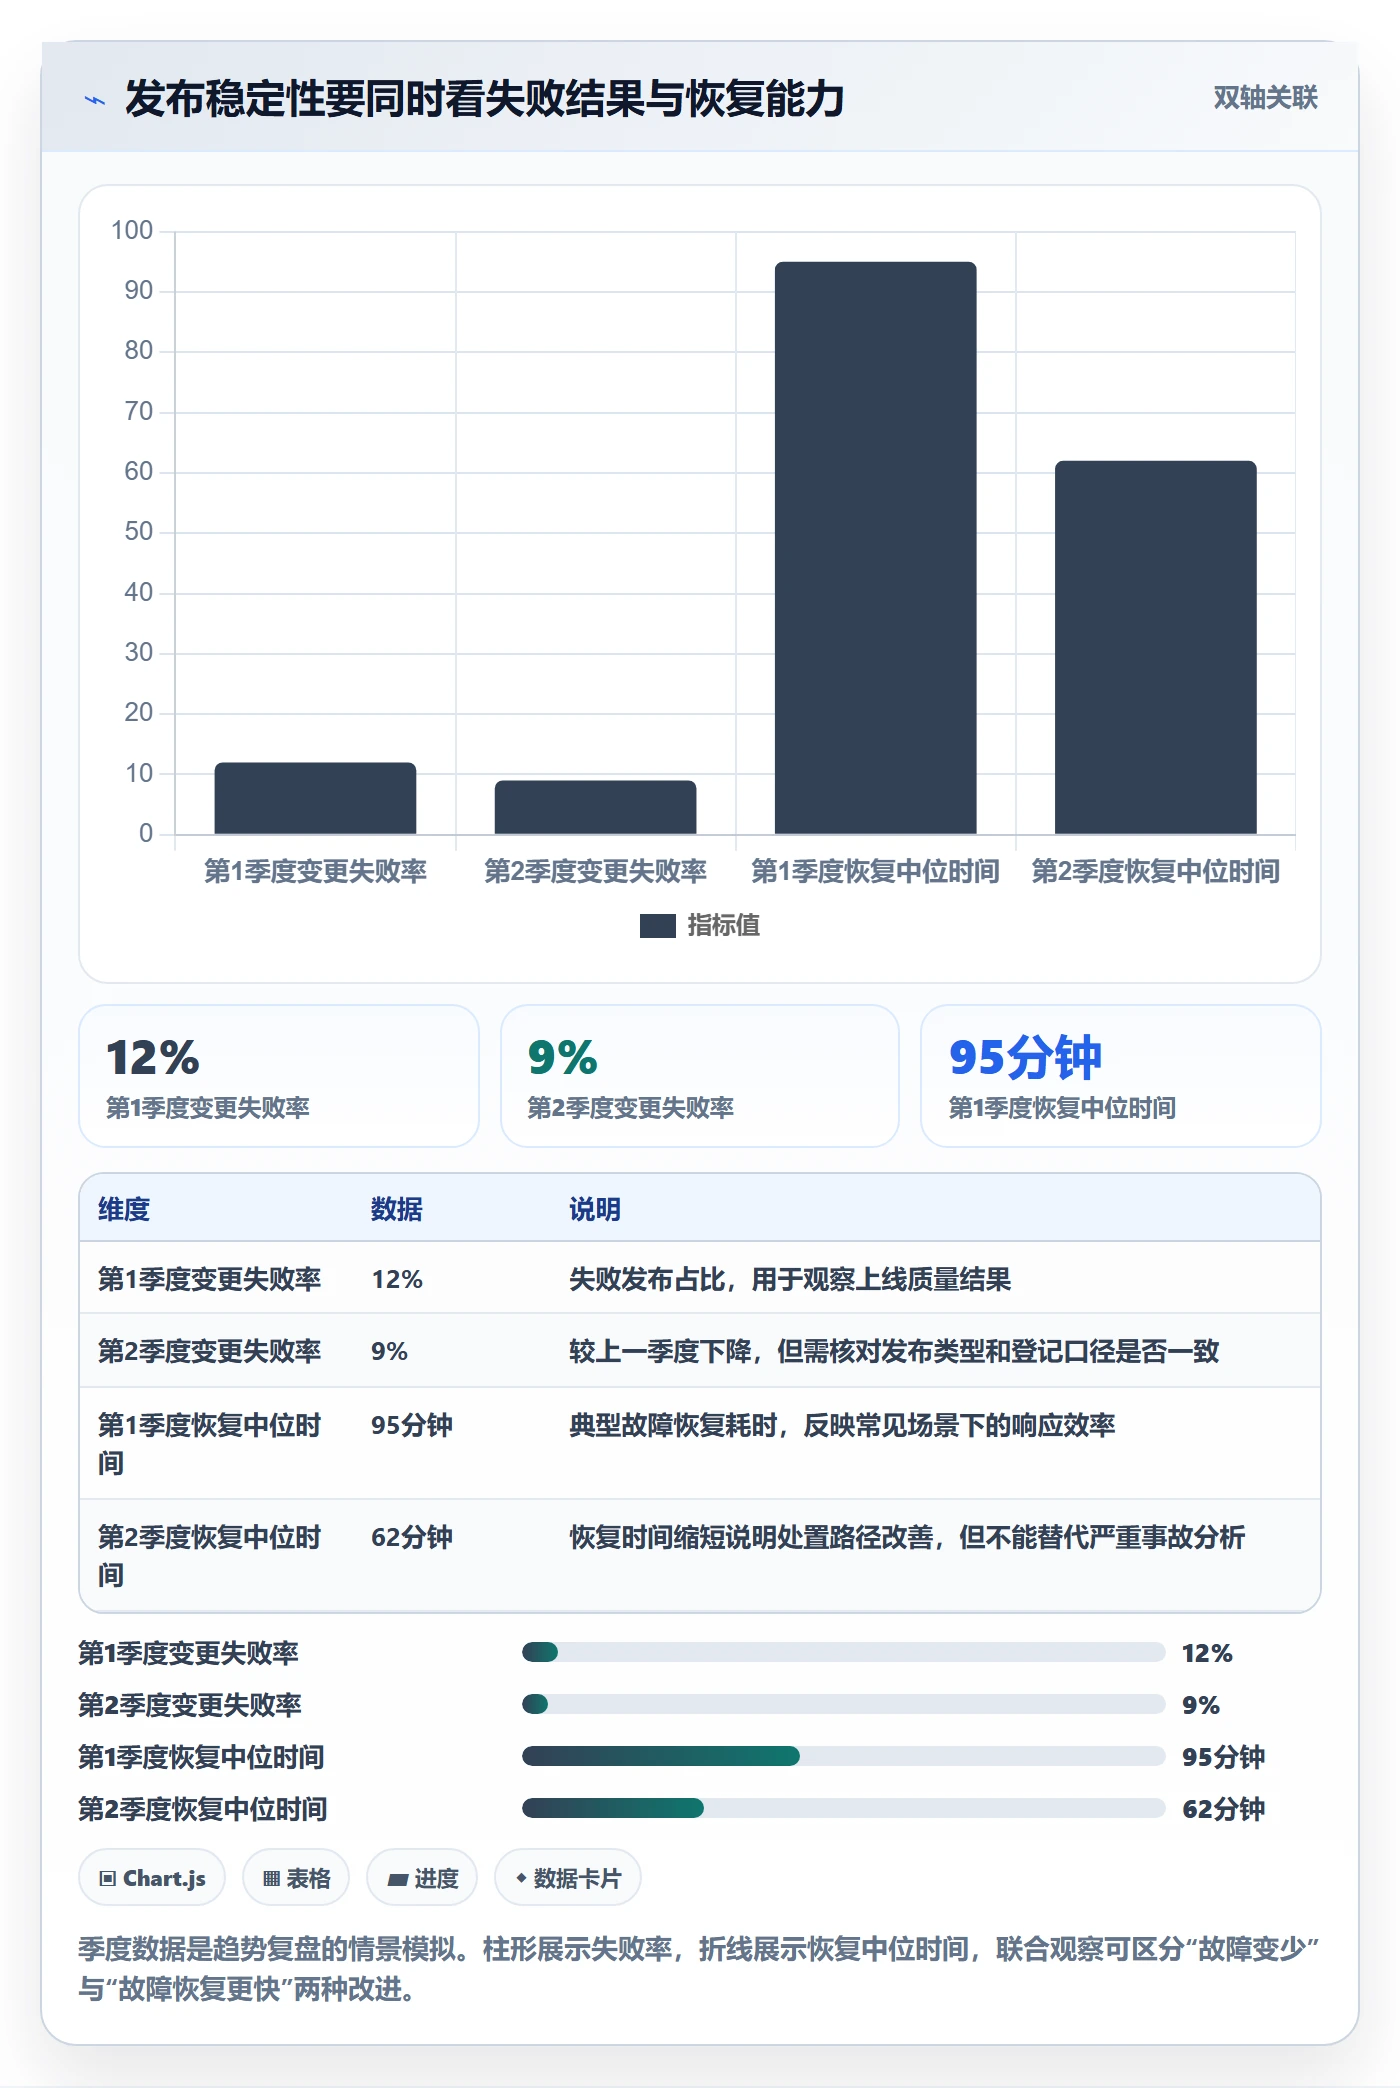This screenshot has width=1400, height=2088.
Task: Click the 第1季度变更失败率 chart bar
Action: point(315,798)
